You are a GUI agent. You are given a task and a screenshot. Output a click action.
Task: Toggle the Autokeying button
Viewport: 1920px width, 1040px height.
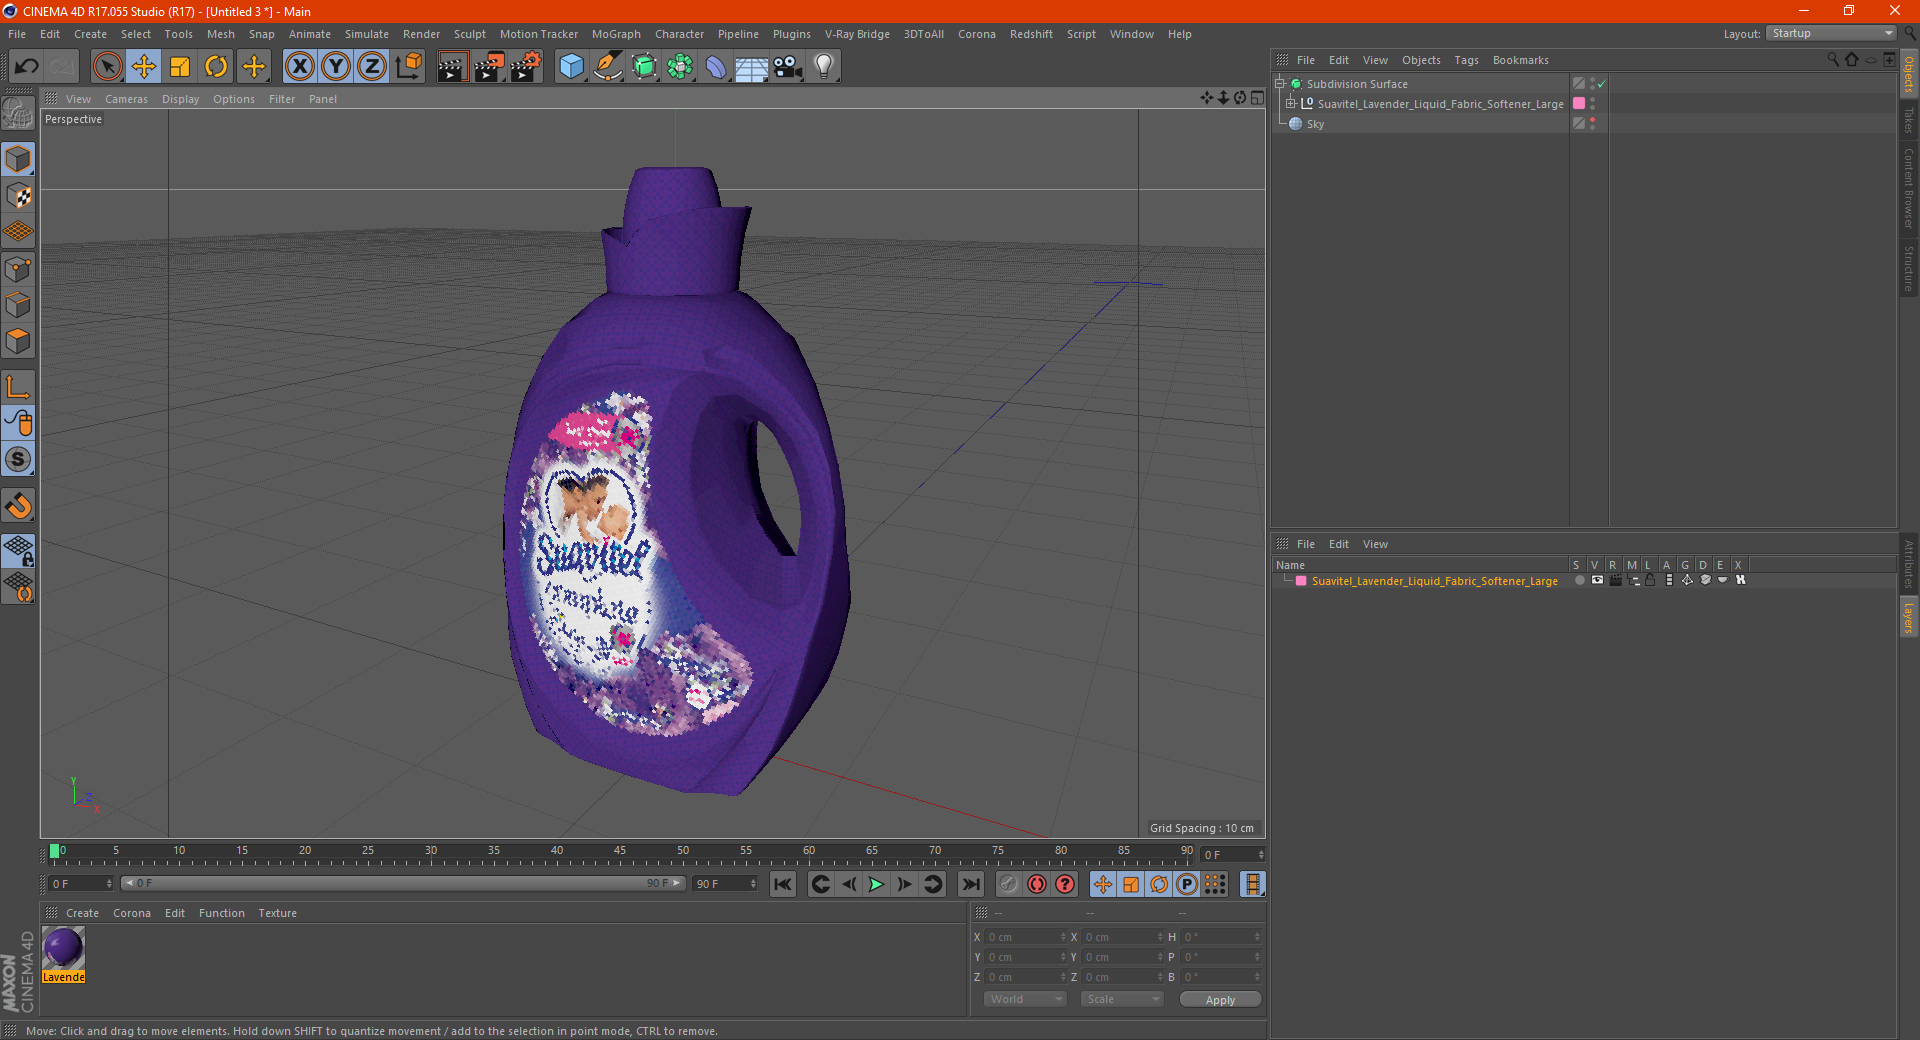1037,884
